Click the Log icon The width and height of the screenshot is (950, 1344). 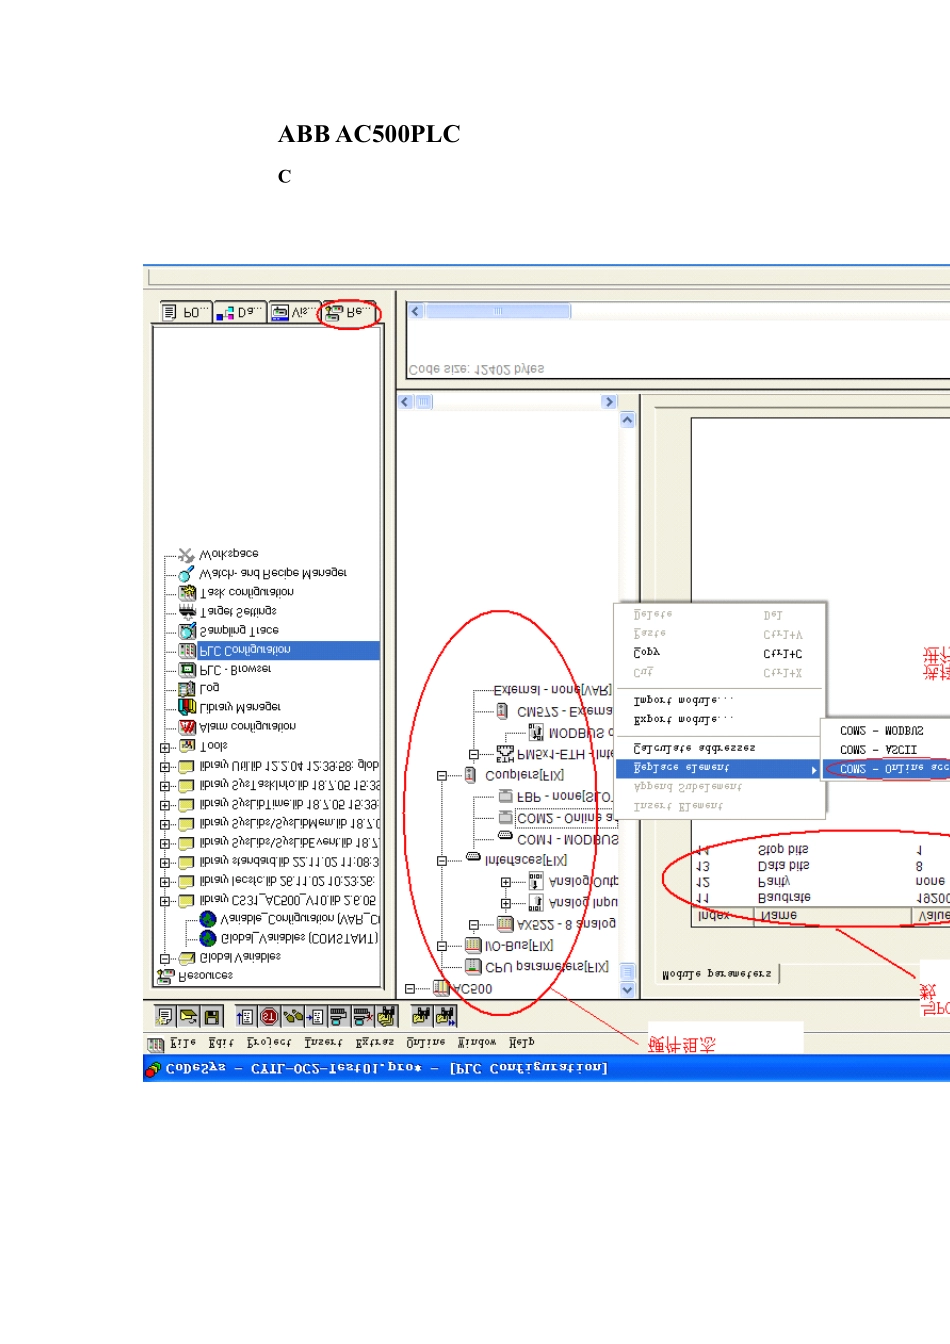point(187,688)
